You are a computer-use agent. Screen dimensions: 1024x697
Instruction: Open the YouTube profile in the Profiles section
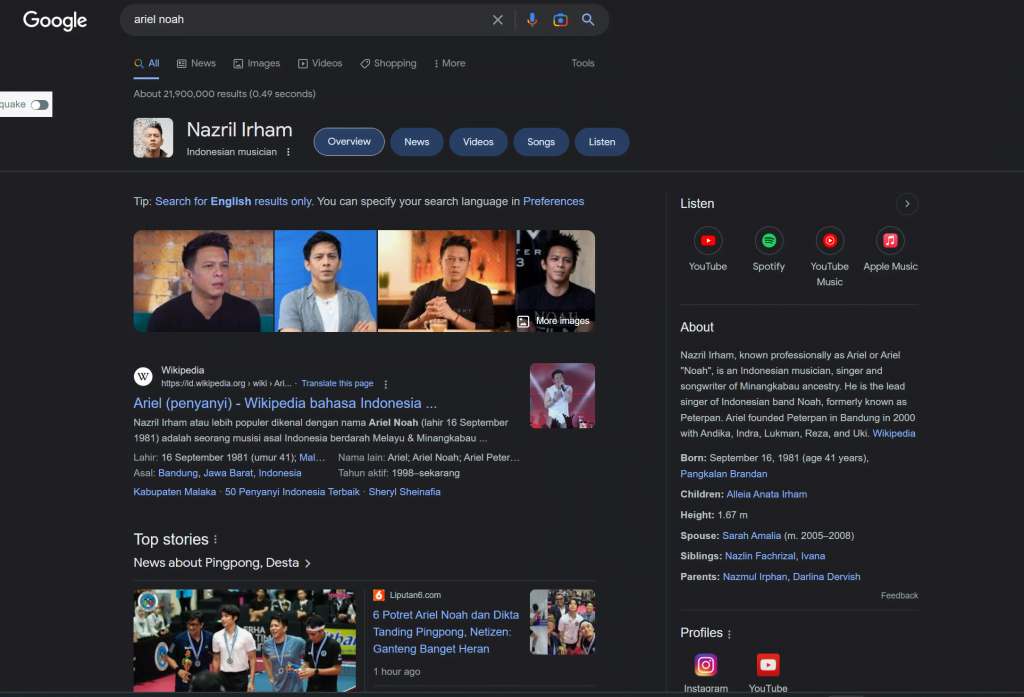pos(767,664)
